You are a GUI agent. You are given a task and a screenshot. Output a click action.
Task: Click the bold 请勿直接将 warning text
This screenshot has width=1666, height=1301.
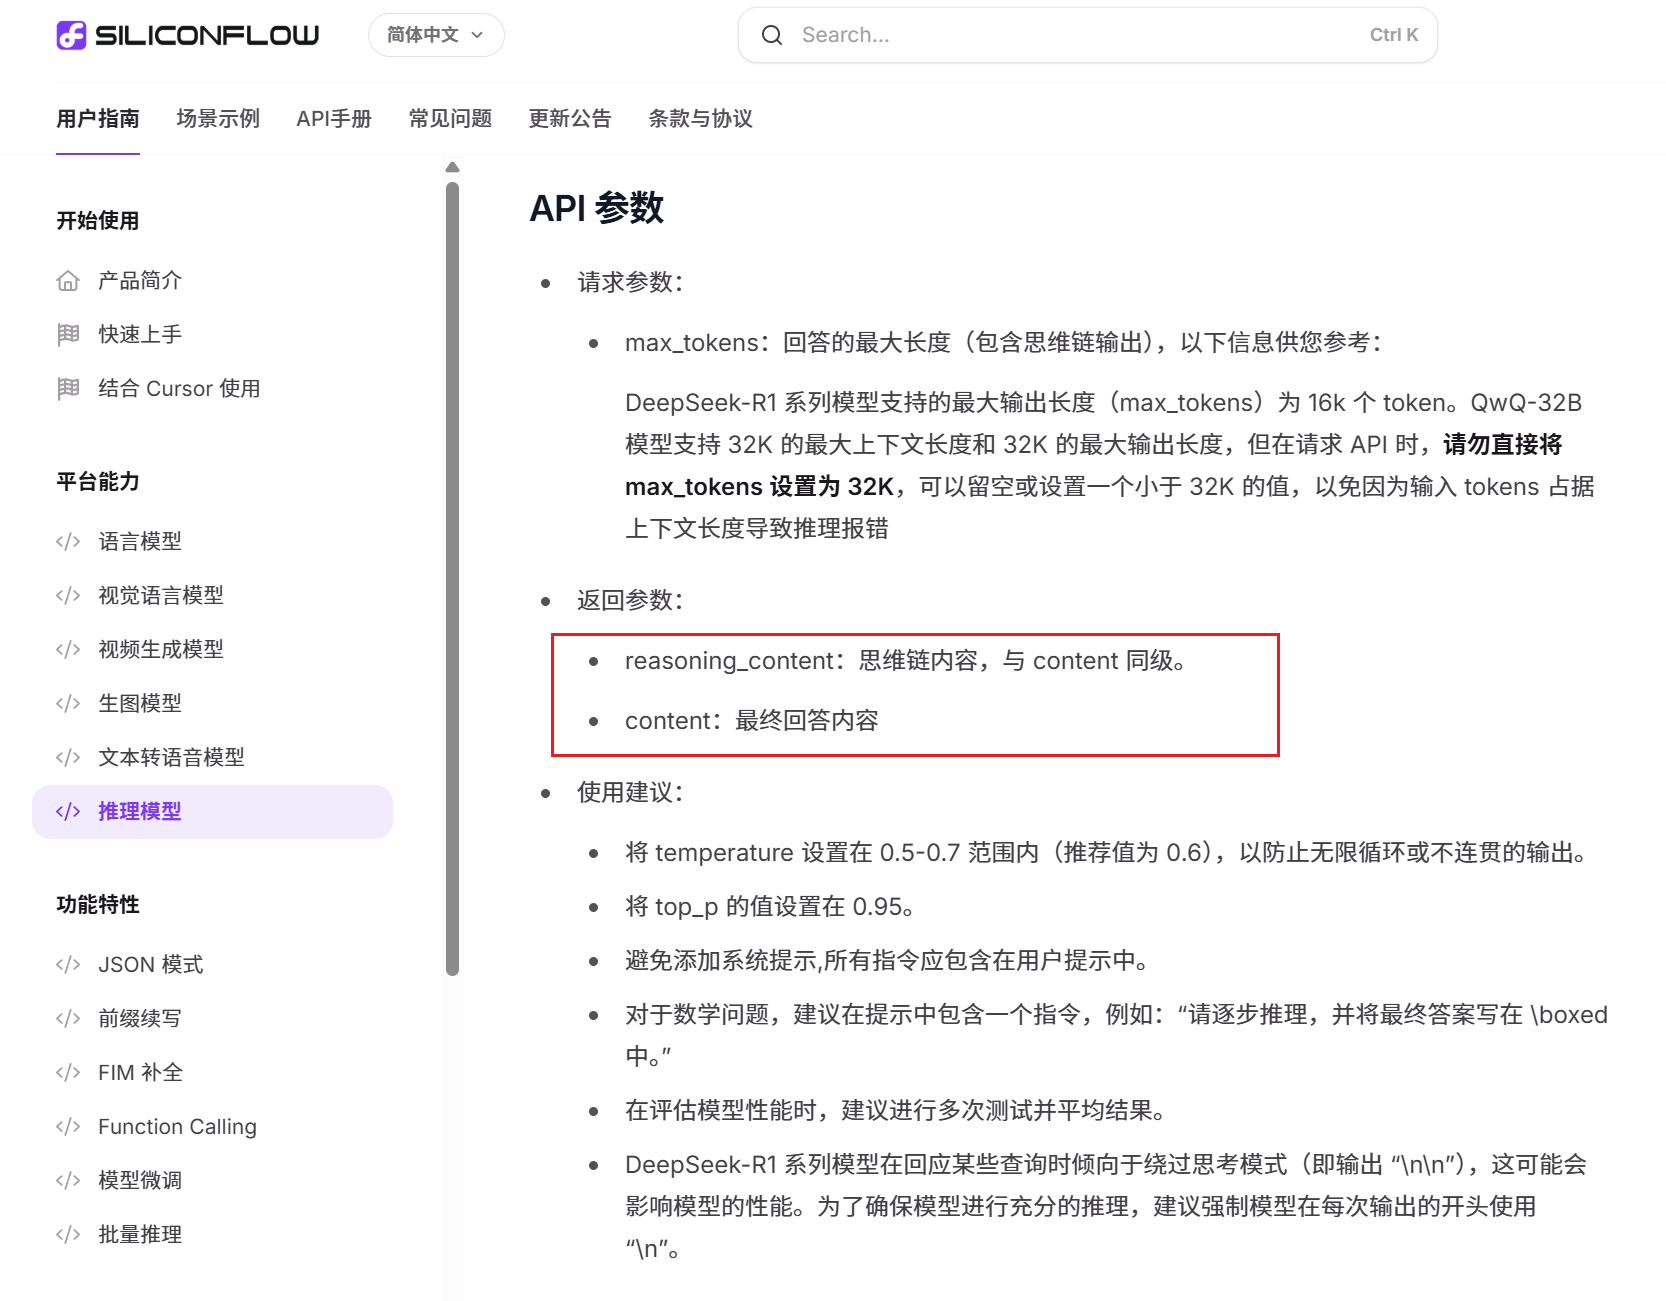click(1502, 445)
